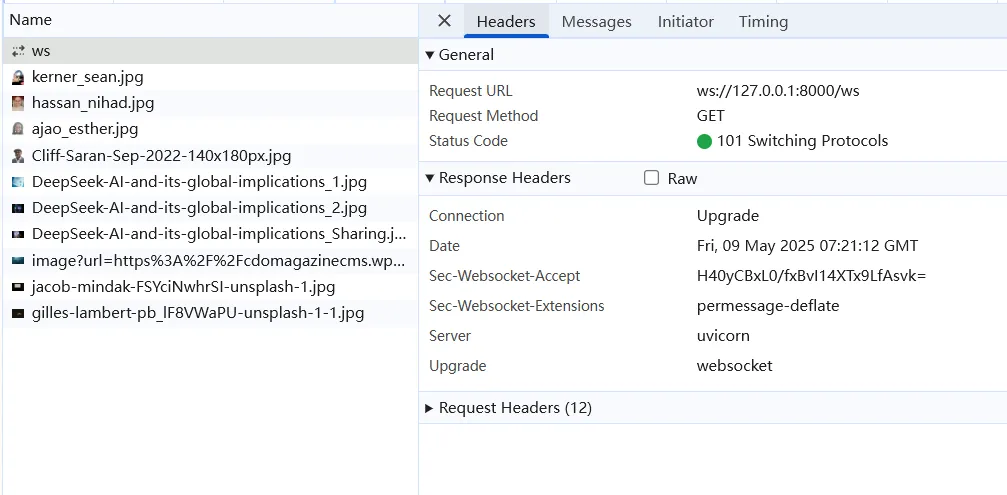Image resolution: width=1007 pixels, height=495 pixels.
Task: Open the Timing tab
Action: coord(763,22)
